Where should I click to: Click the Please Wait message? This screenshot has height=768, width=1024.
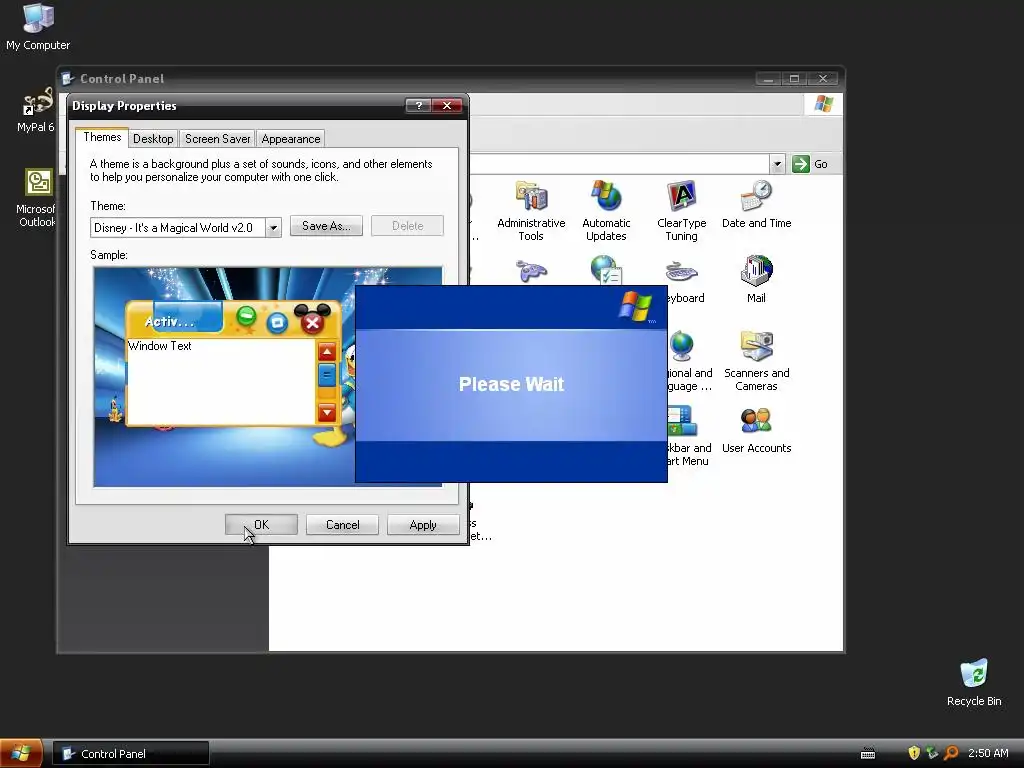click(x=511, y=384)
